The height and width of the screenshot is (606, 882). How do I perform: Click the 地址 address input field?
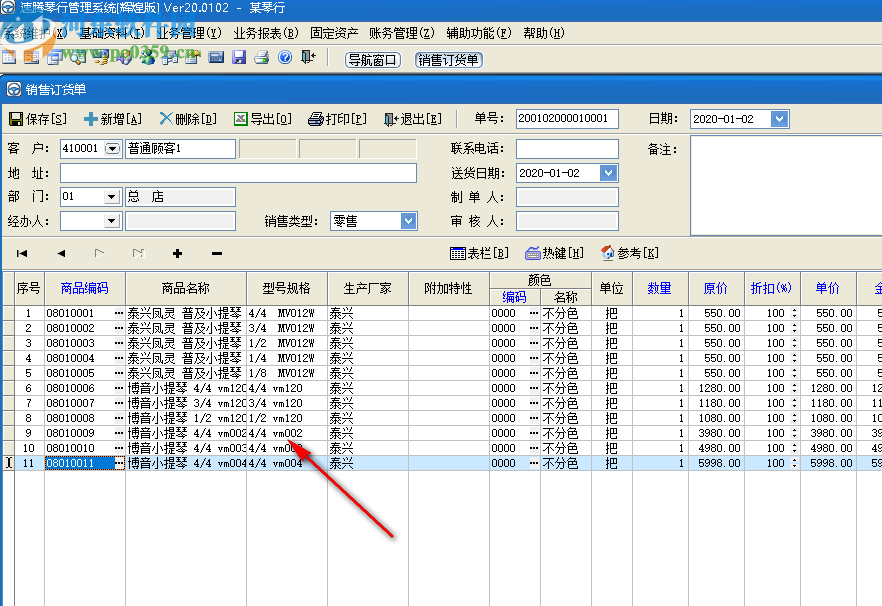[238, 173]
